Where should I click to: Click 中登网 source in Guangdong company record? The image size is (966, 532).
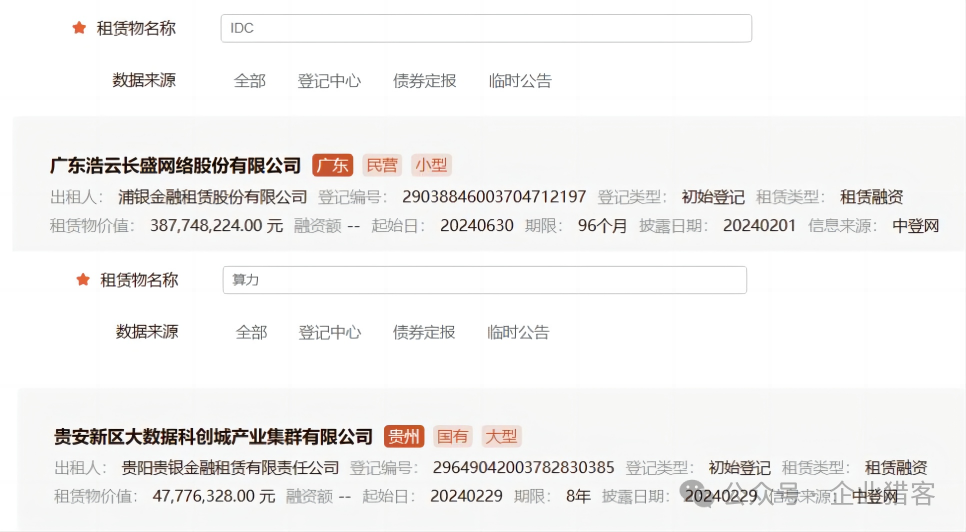click(x=915, y=226)
